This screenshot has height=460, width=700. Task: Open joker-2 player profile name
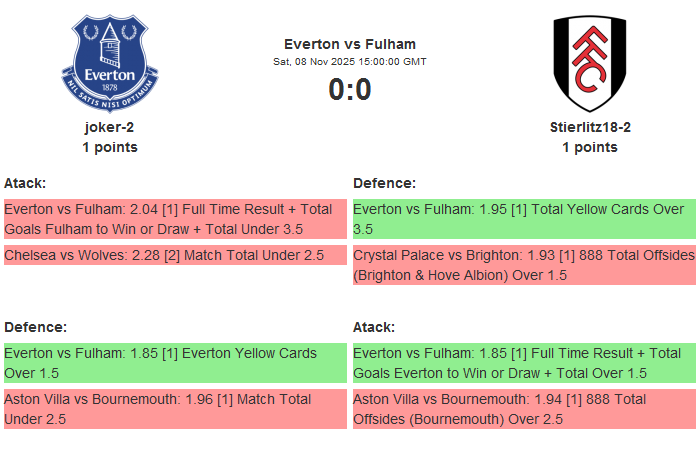110,127
